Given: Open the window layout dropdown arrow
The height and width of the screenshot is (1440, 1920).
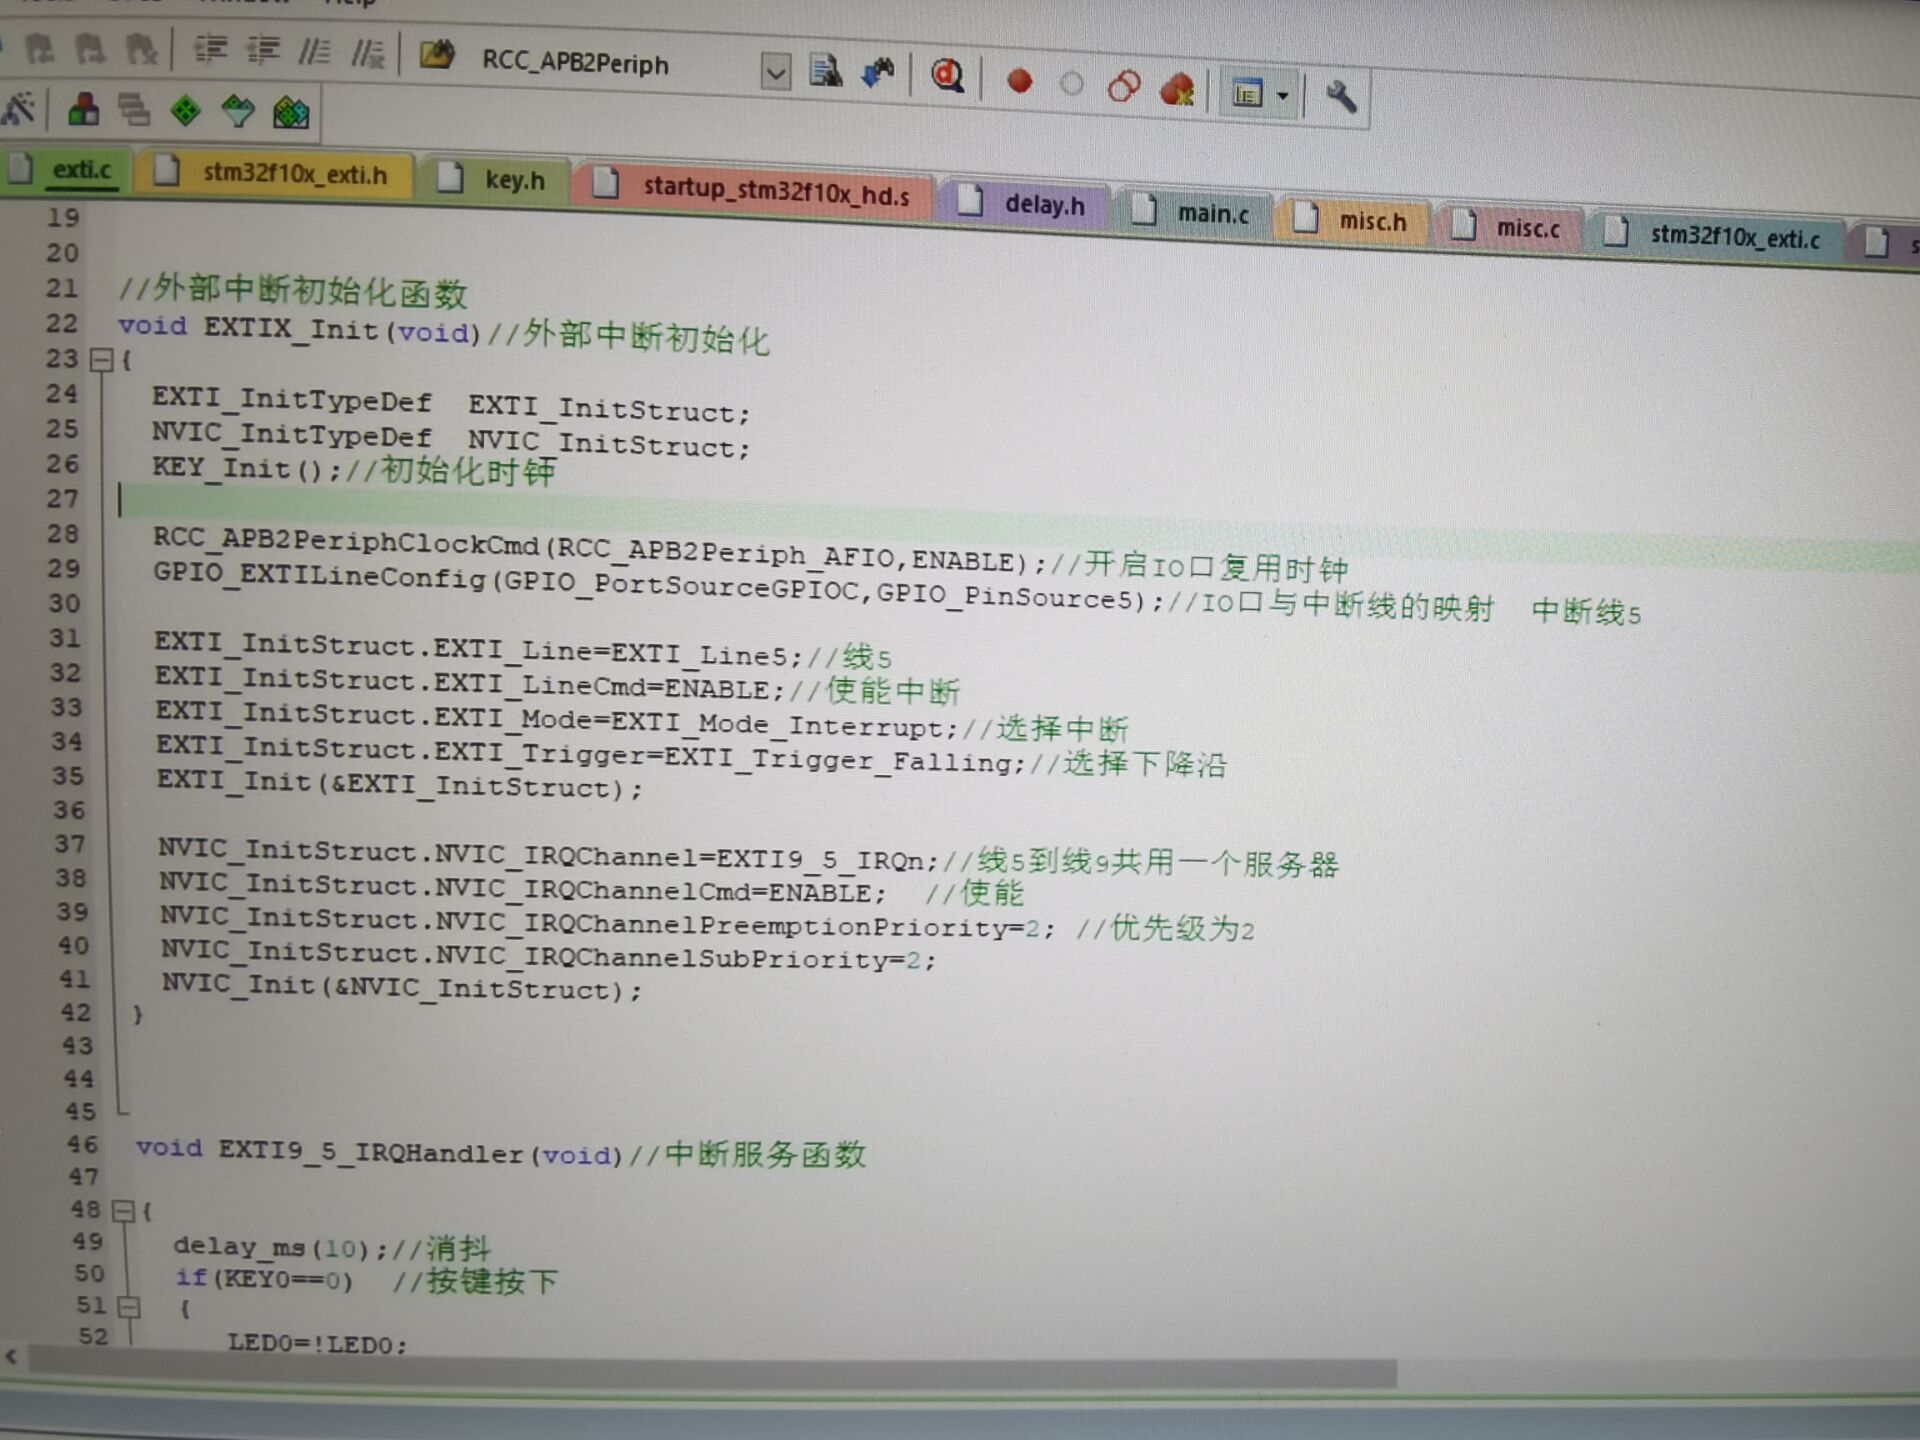Looking at the screenshot, I should click(1282, 96).
